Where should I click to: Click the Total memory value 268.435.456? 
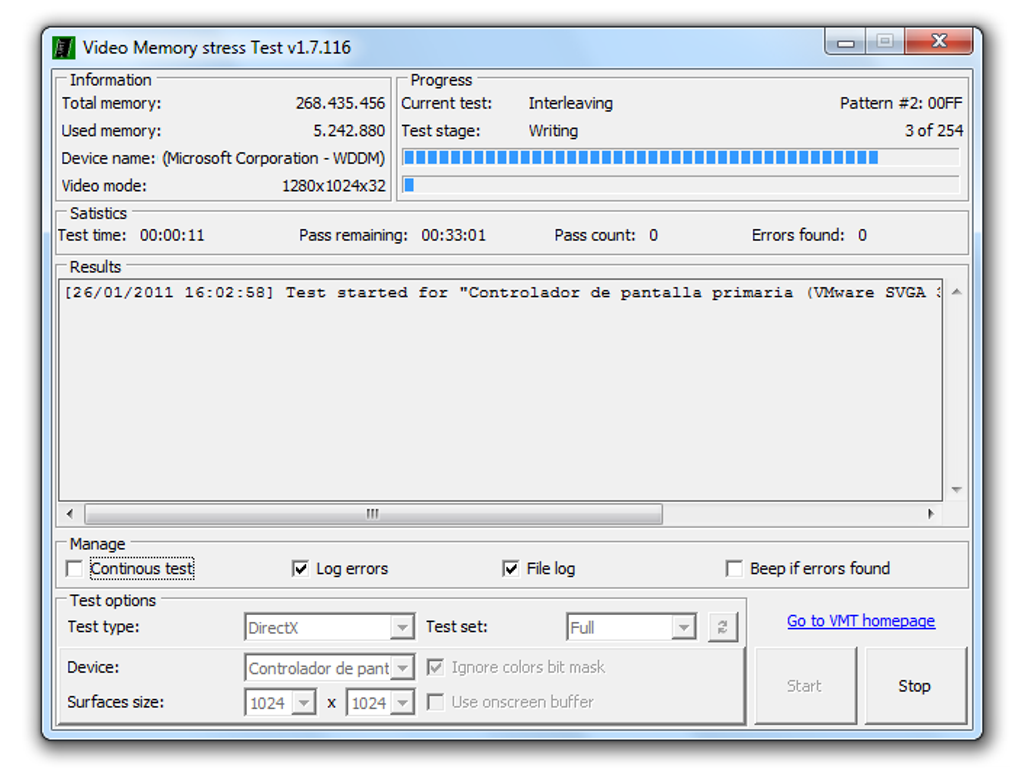(340, 103)
